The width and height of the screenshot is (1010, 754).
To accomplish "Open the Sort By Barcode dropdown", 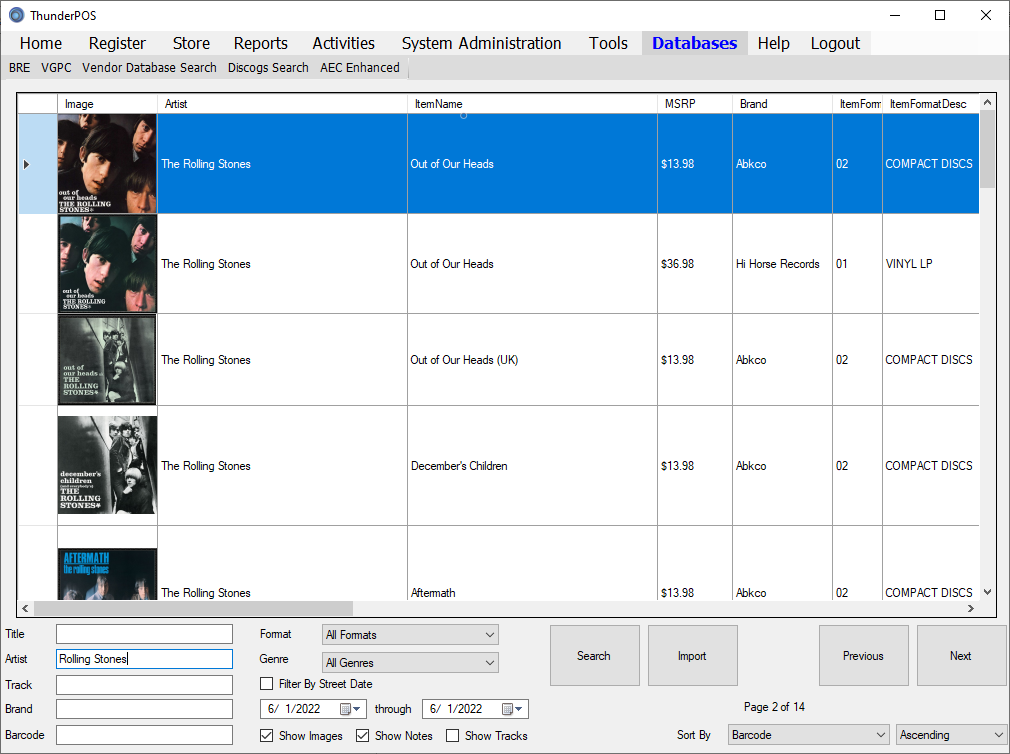I will [807, 735].
